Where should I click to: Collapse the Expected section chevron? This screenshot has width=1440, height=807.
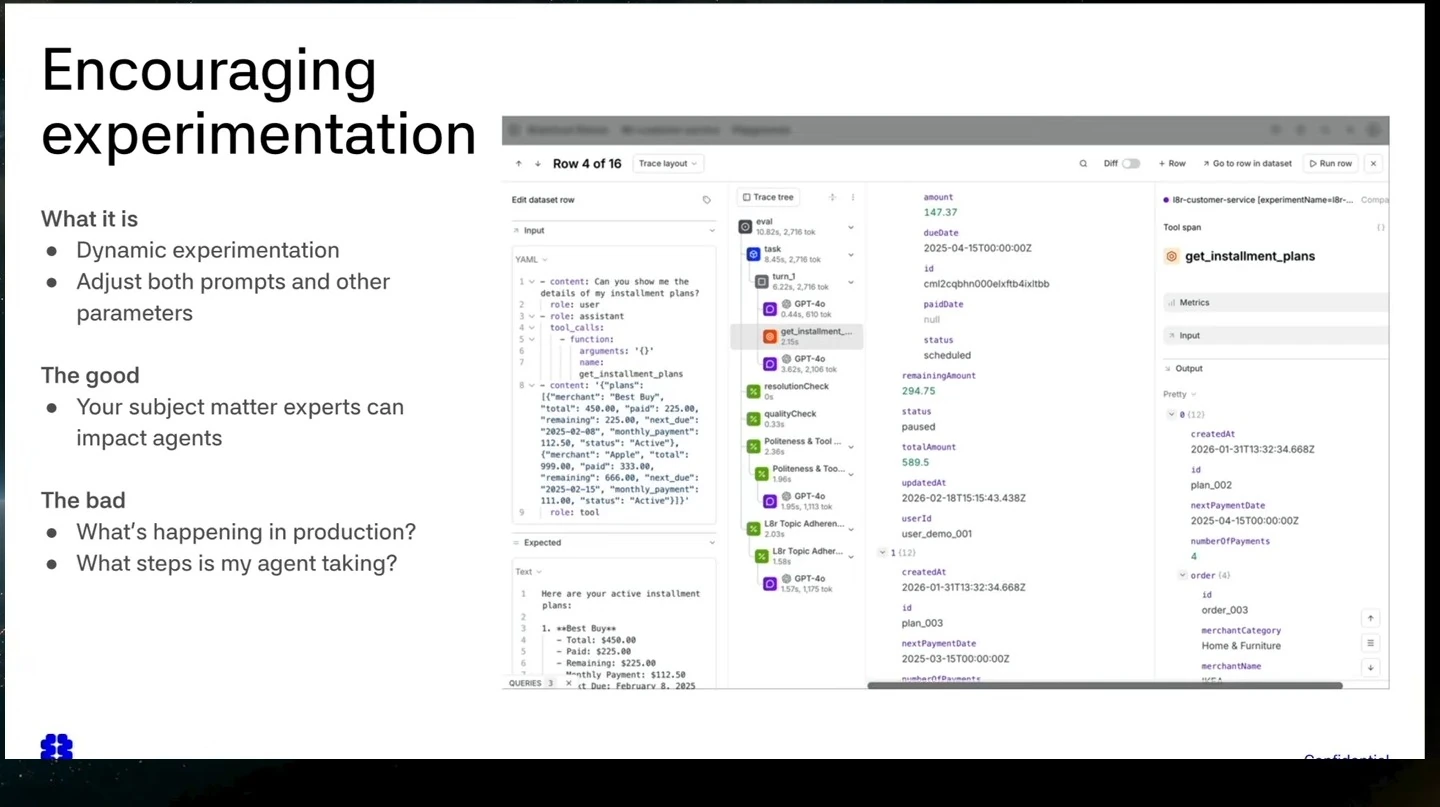tap(713, 543)
